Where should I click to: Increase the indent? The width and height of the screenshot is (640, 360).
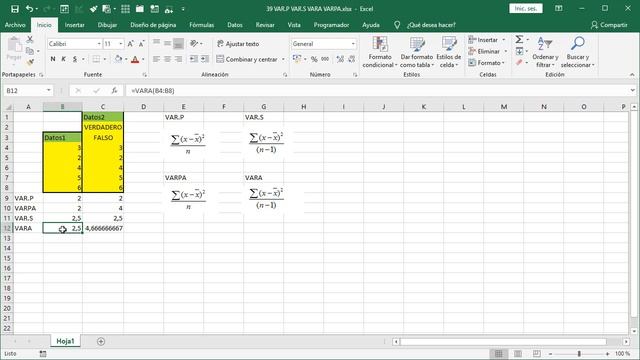tap(205, 59)
